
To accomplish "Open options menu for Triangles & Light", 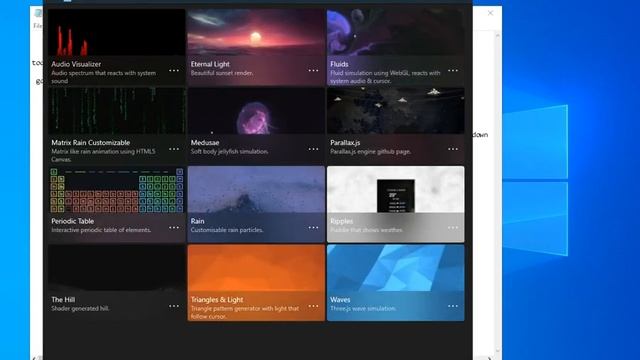I will [313, 306].
